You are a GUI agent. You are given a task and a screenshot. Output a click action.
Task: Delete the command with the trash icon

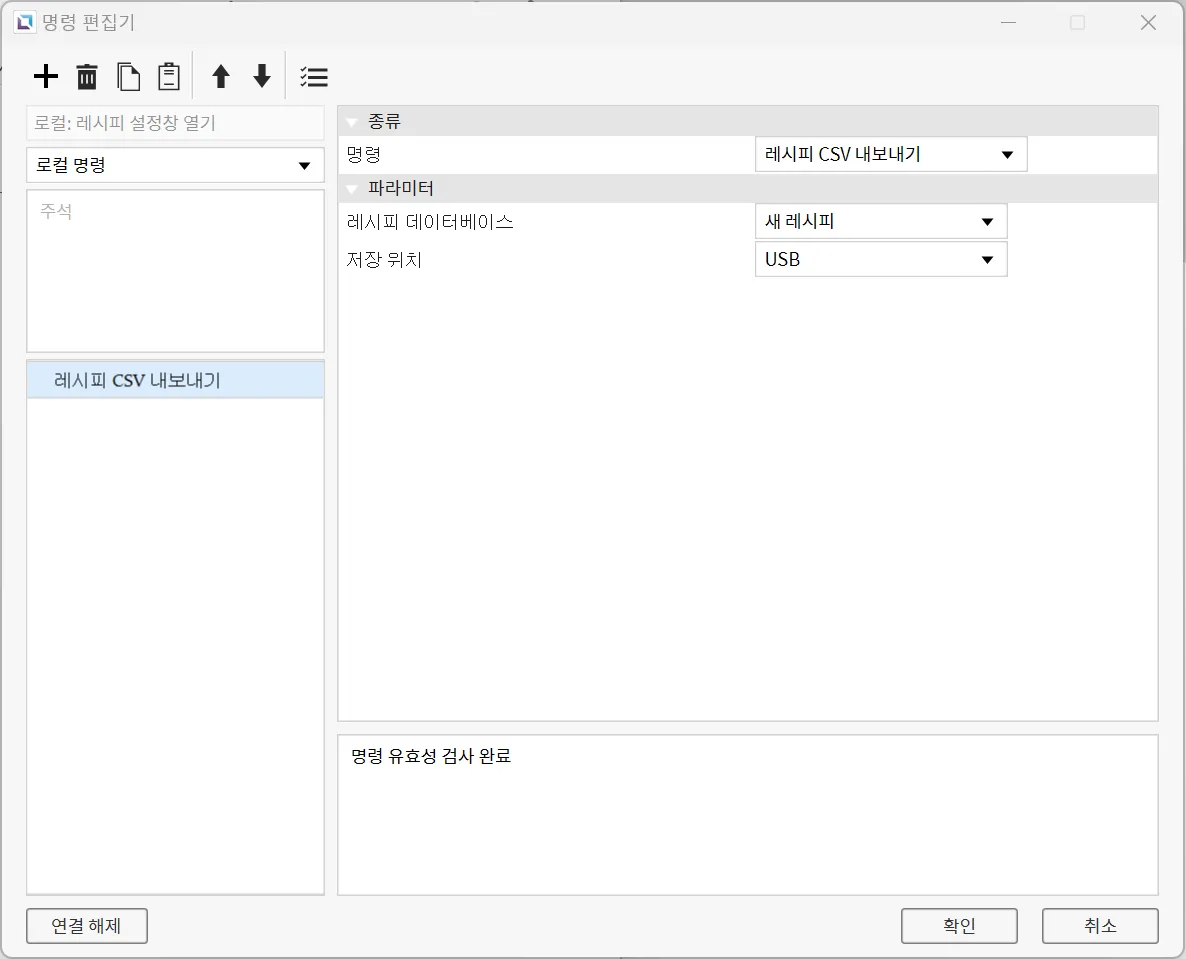[87, 77]
